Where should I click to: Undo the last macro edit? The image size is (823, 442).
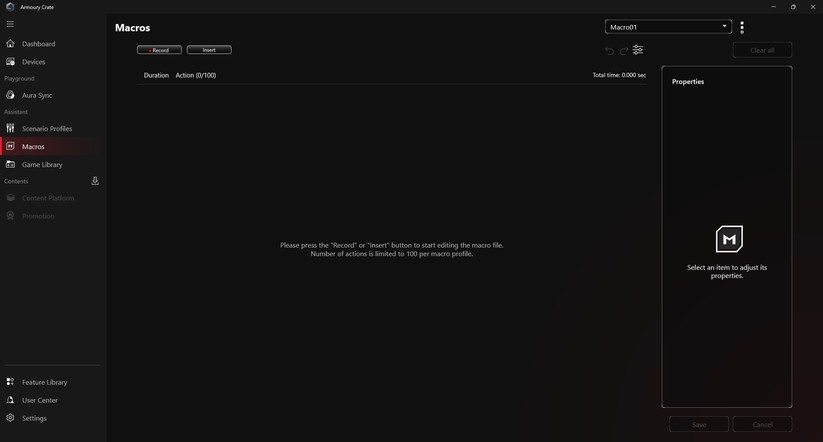point(609,50)
